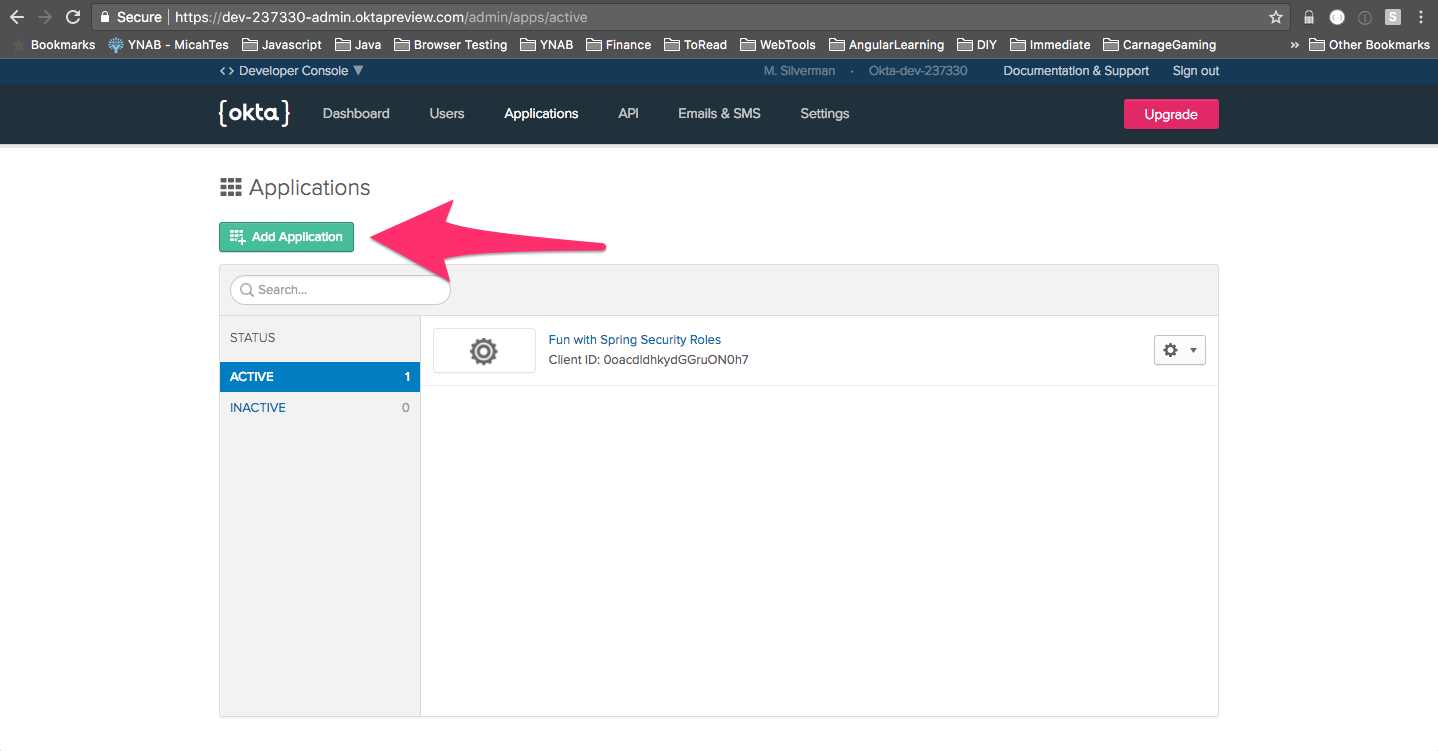This screenshot has width=1438, height=751.
Task: Open the Dashboard tab
Action: pyautogui.click(x=356, y=114)
